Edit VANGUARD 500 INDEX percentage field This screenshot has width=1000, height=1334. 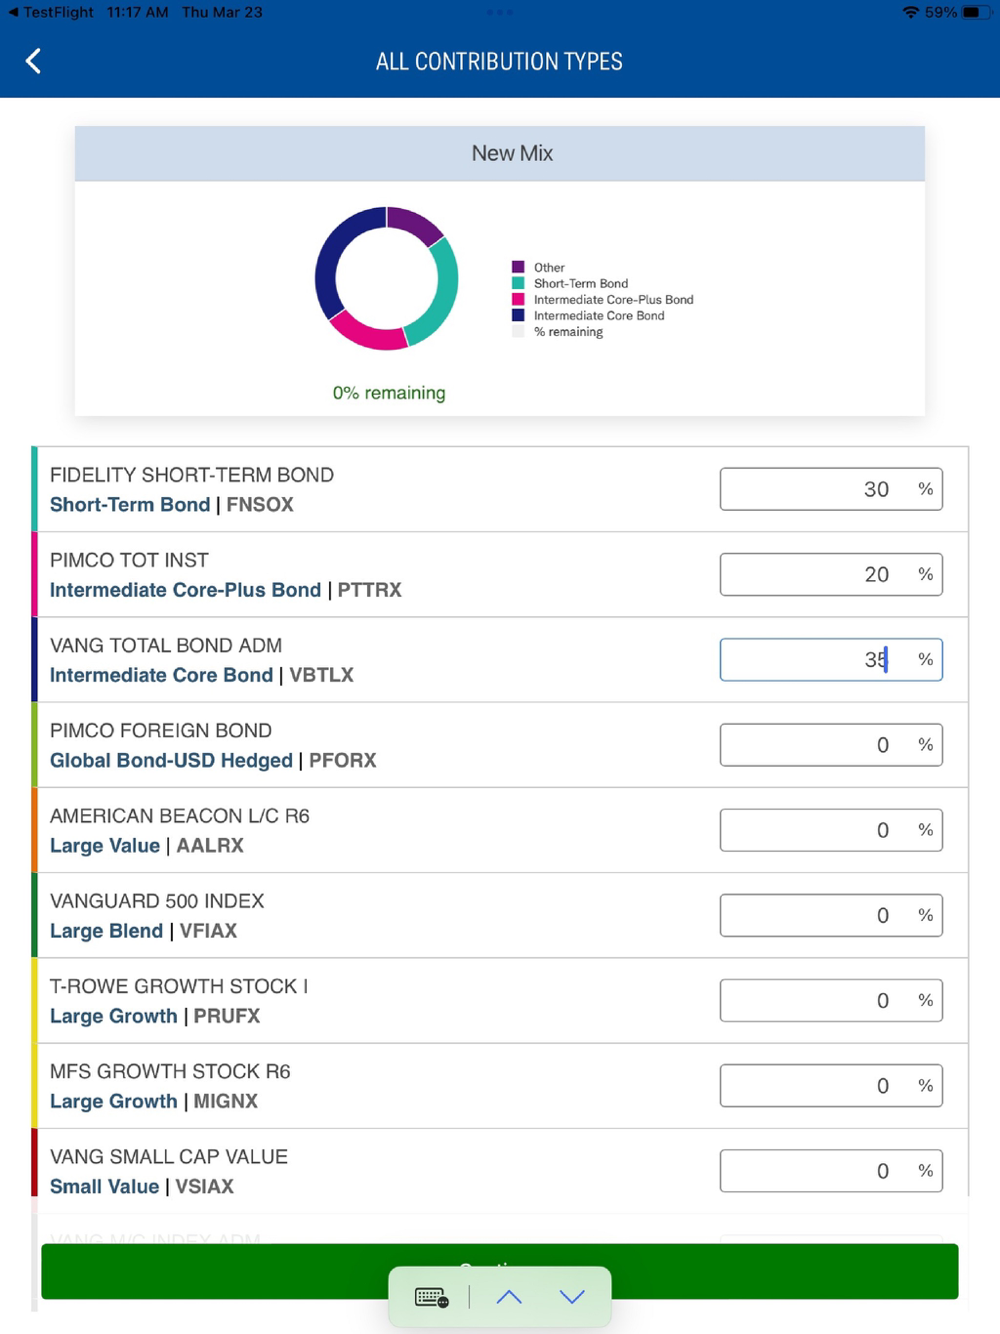[831, 914]
